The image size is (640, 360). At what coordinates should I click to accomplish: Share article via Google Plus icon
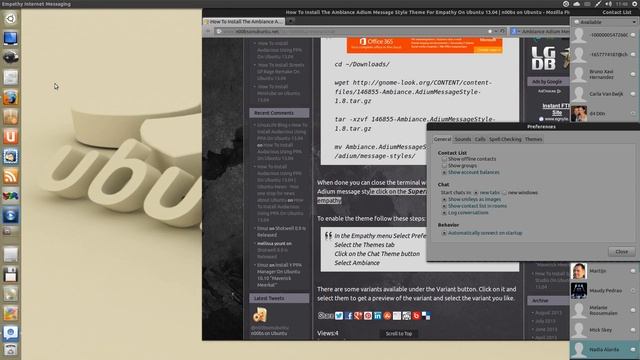[358, 316]
